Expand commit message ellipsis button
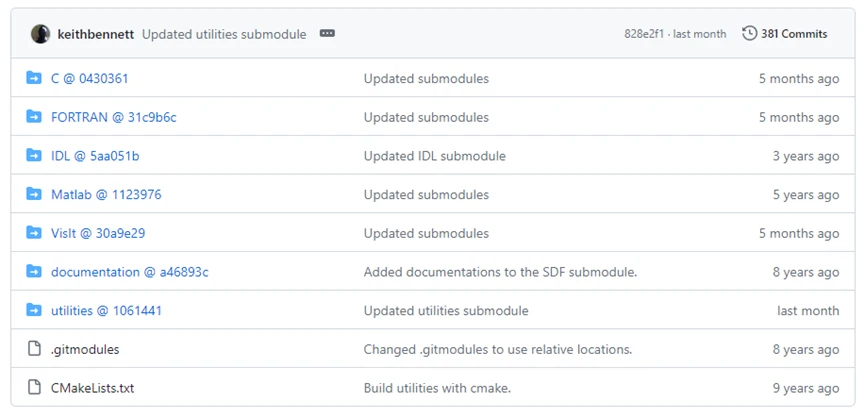 (x=327, y=34)
